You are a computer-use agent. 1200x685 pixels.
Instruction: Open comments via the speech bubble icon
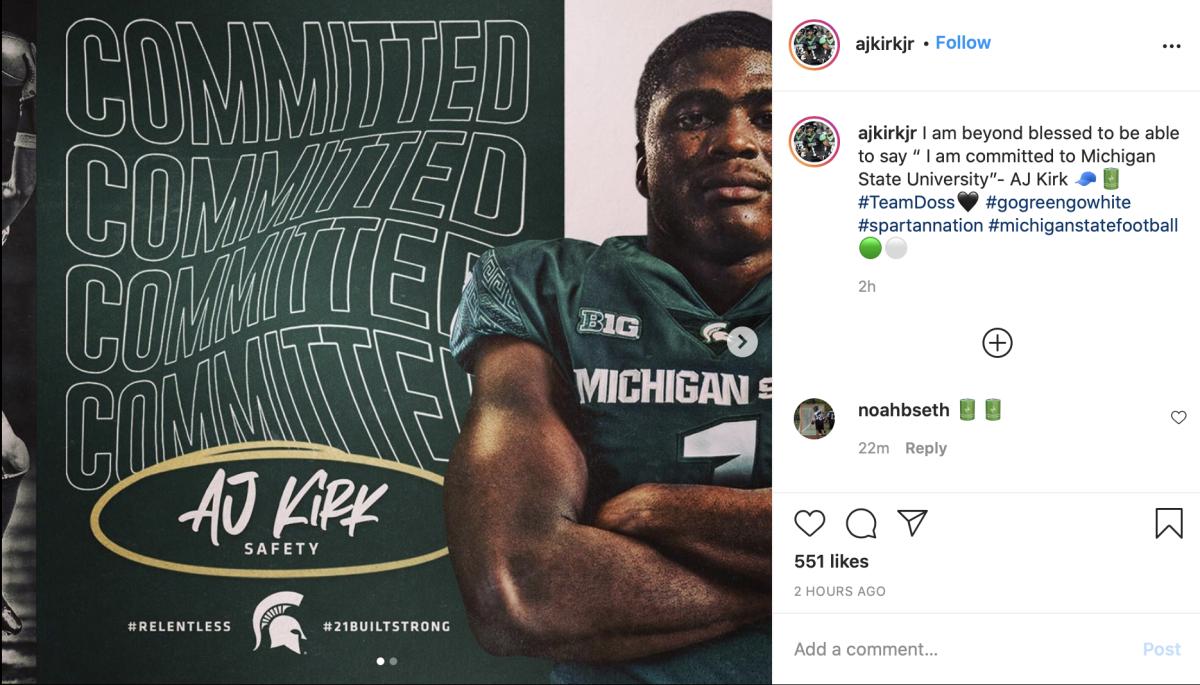(x=861, y=523)
